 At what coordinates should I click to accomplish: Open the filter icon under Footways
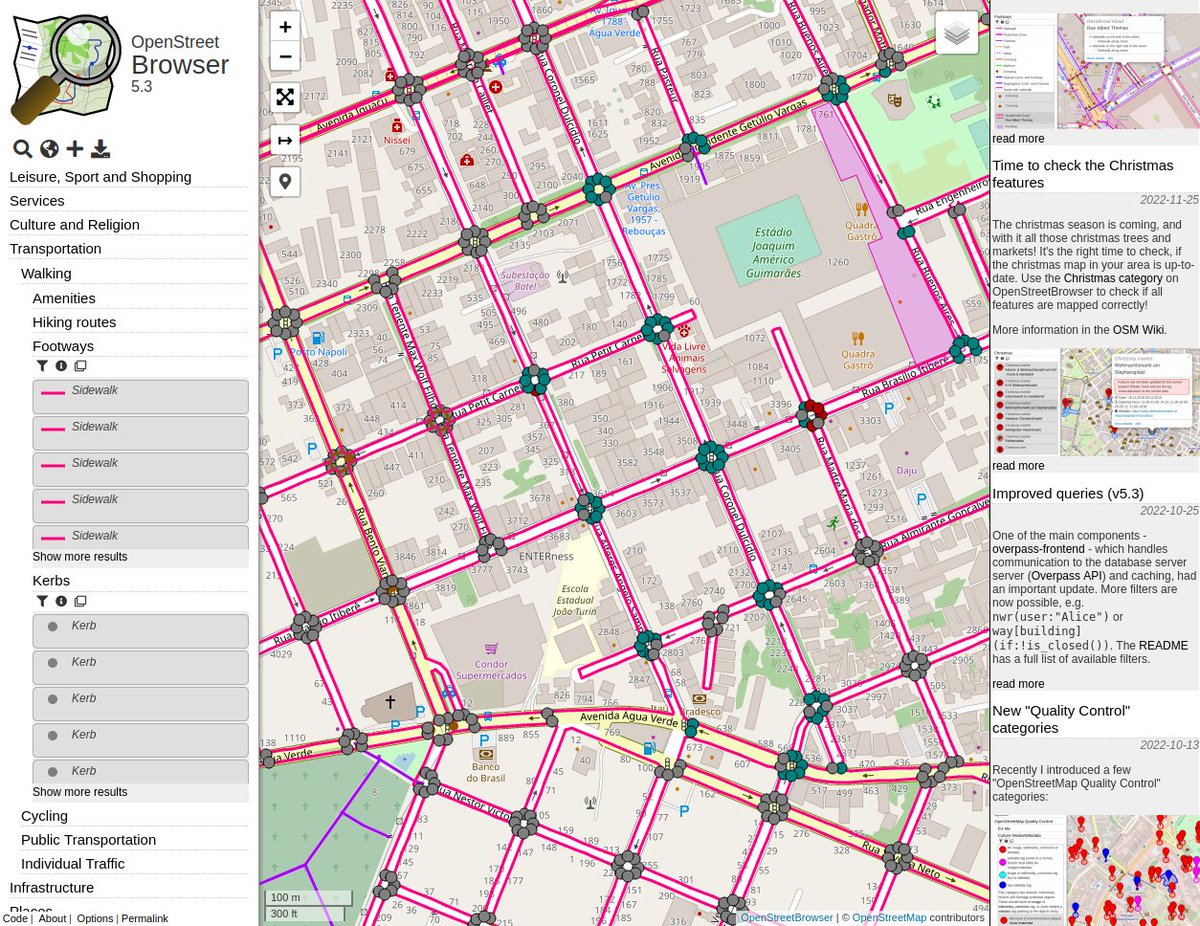tap(42, 366)
